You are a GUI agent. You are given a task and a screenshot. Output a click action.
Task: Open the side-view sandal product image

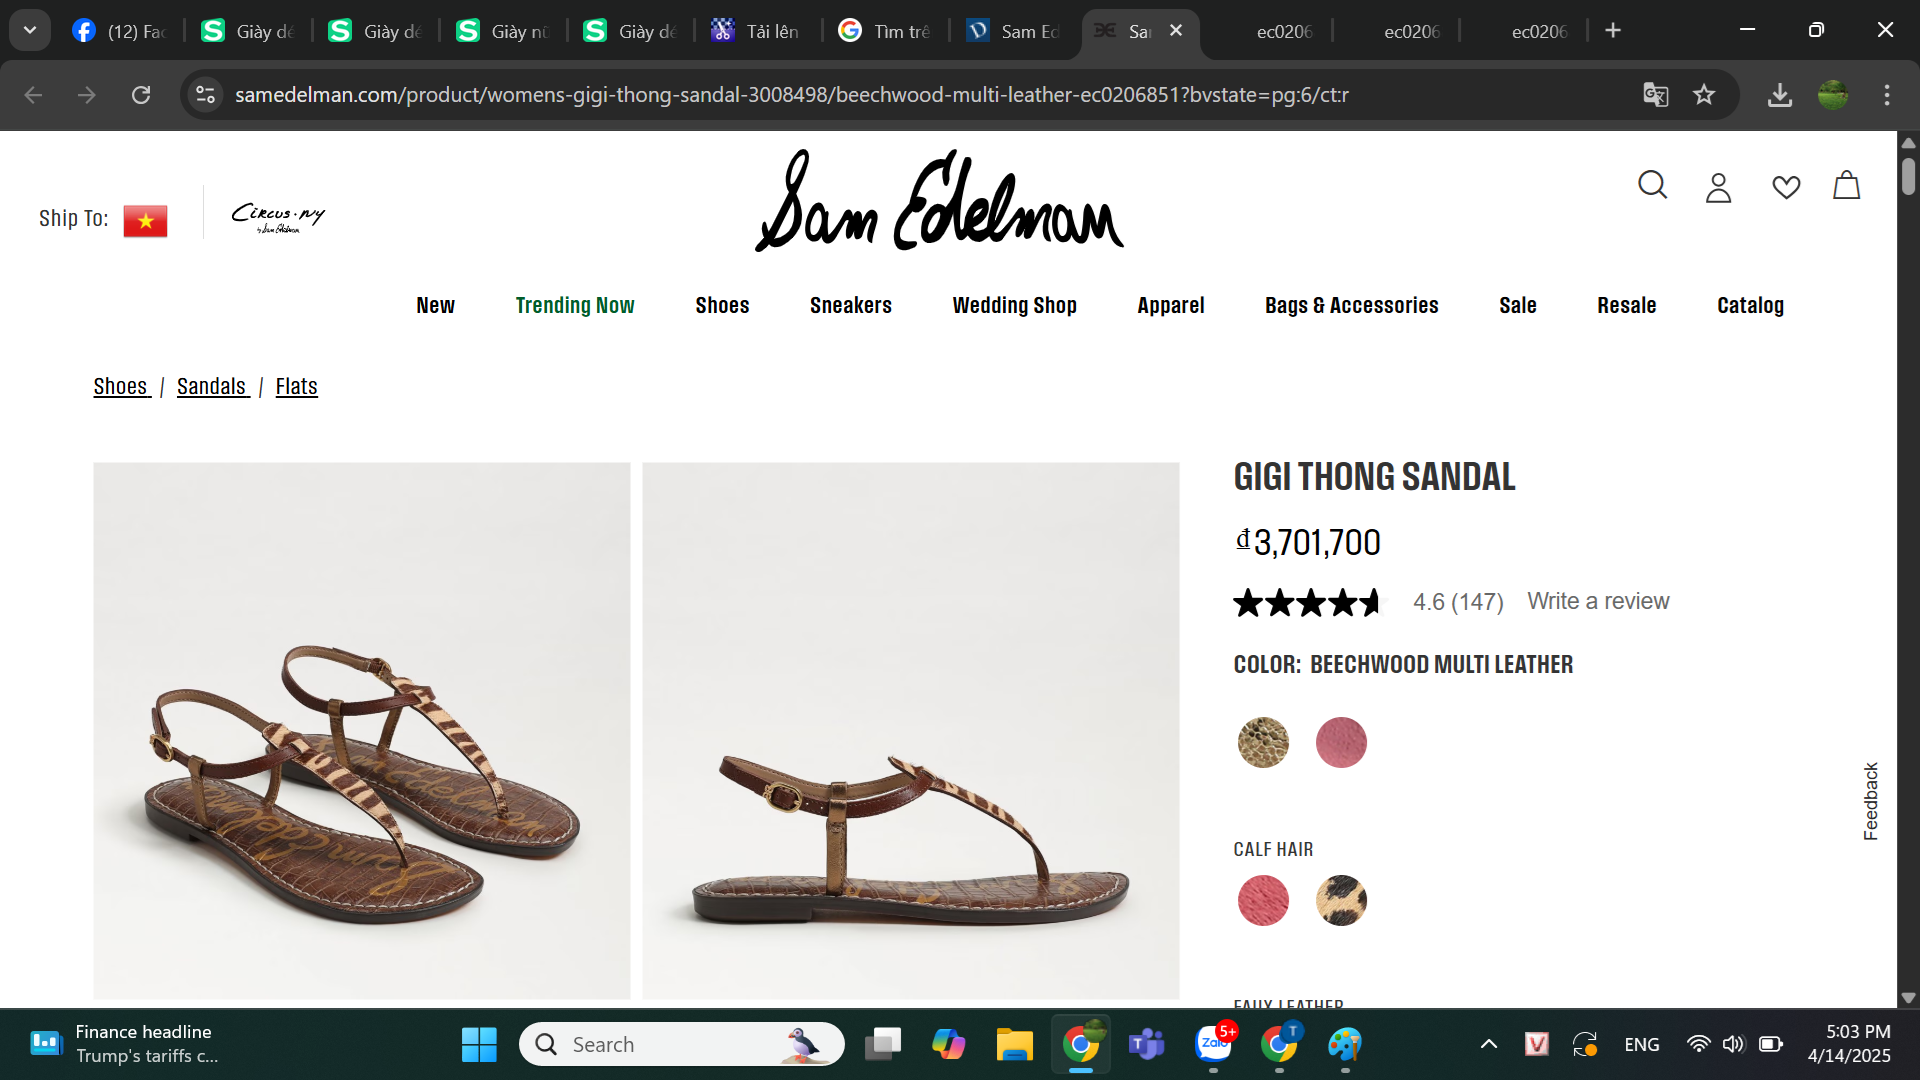(x=910, y=730)
